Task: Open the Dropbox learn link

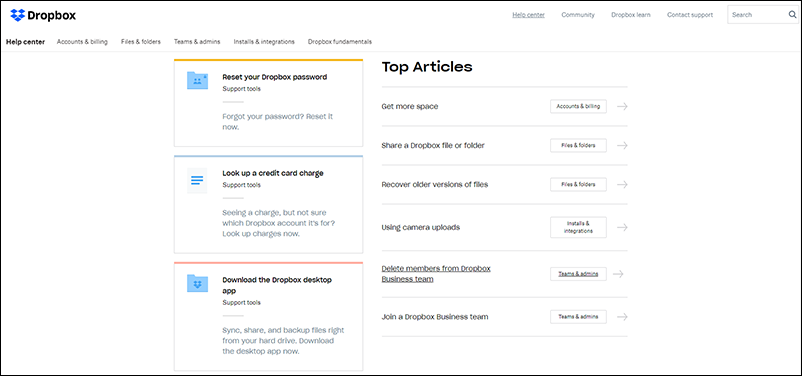Action: pyautogui.click(x=631, y=15)
